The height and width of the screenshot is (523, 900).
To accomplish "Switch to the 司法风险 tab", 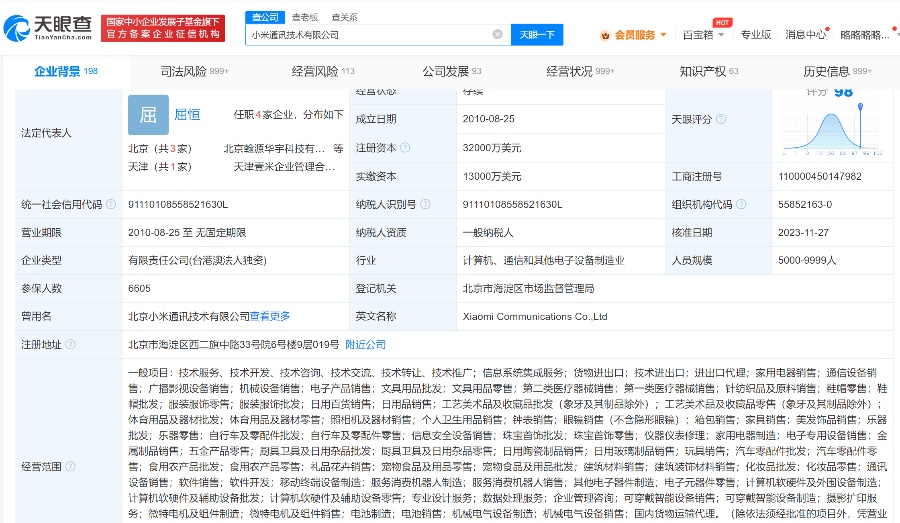I will point(194,72).
